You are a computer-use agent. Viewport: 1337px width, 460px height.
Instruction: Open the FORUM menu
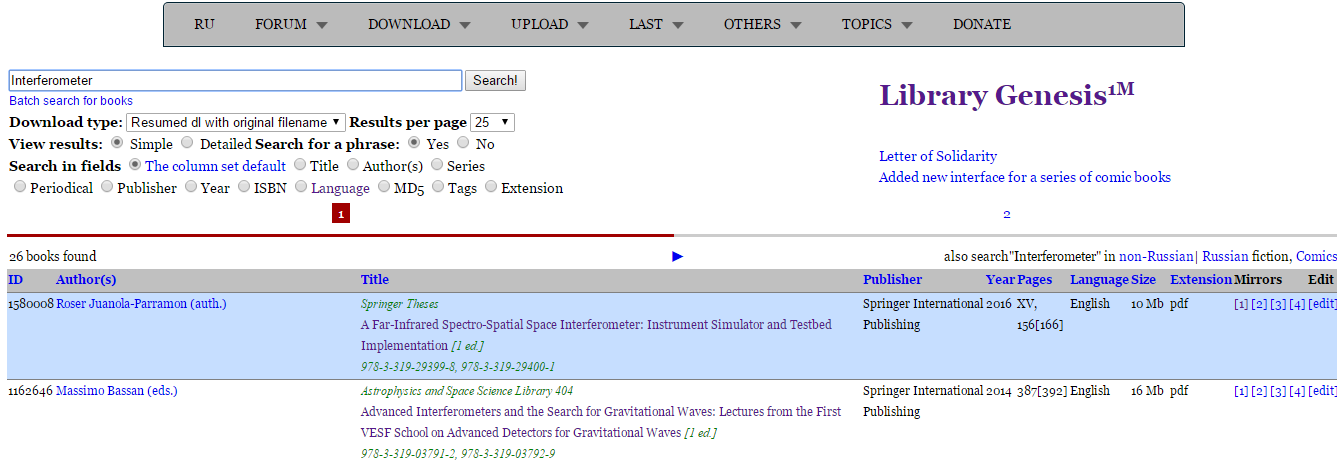tap(291, 24)
